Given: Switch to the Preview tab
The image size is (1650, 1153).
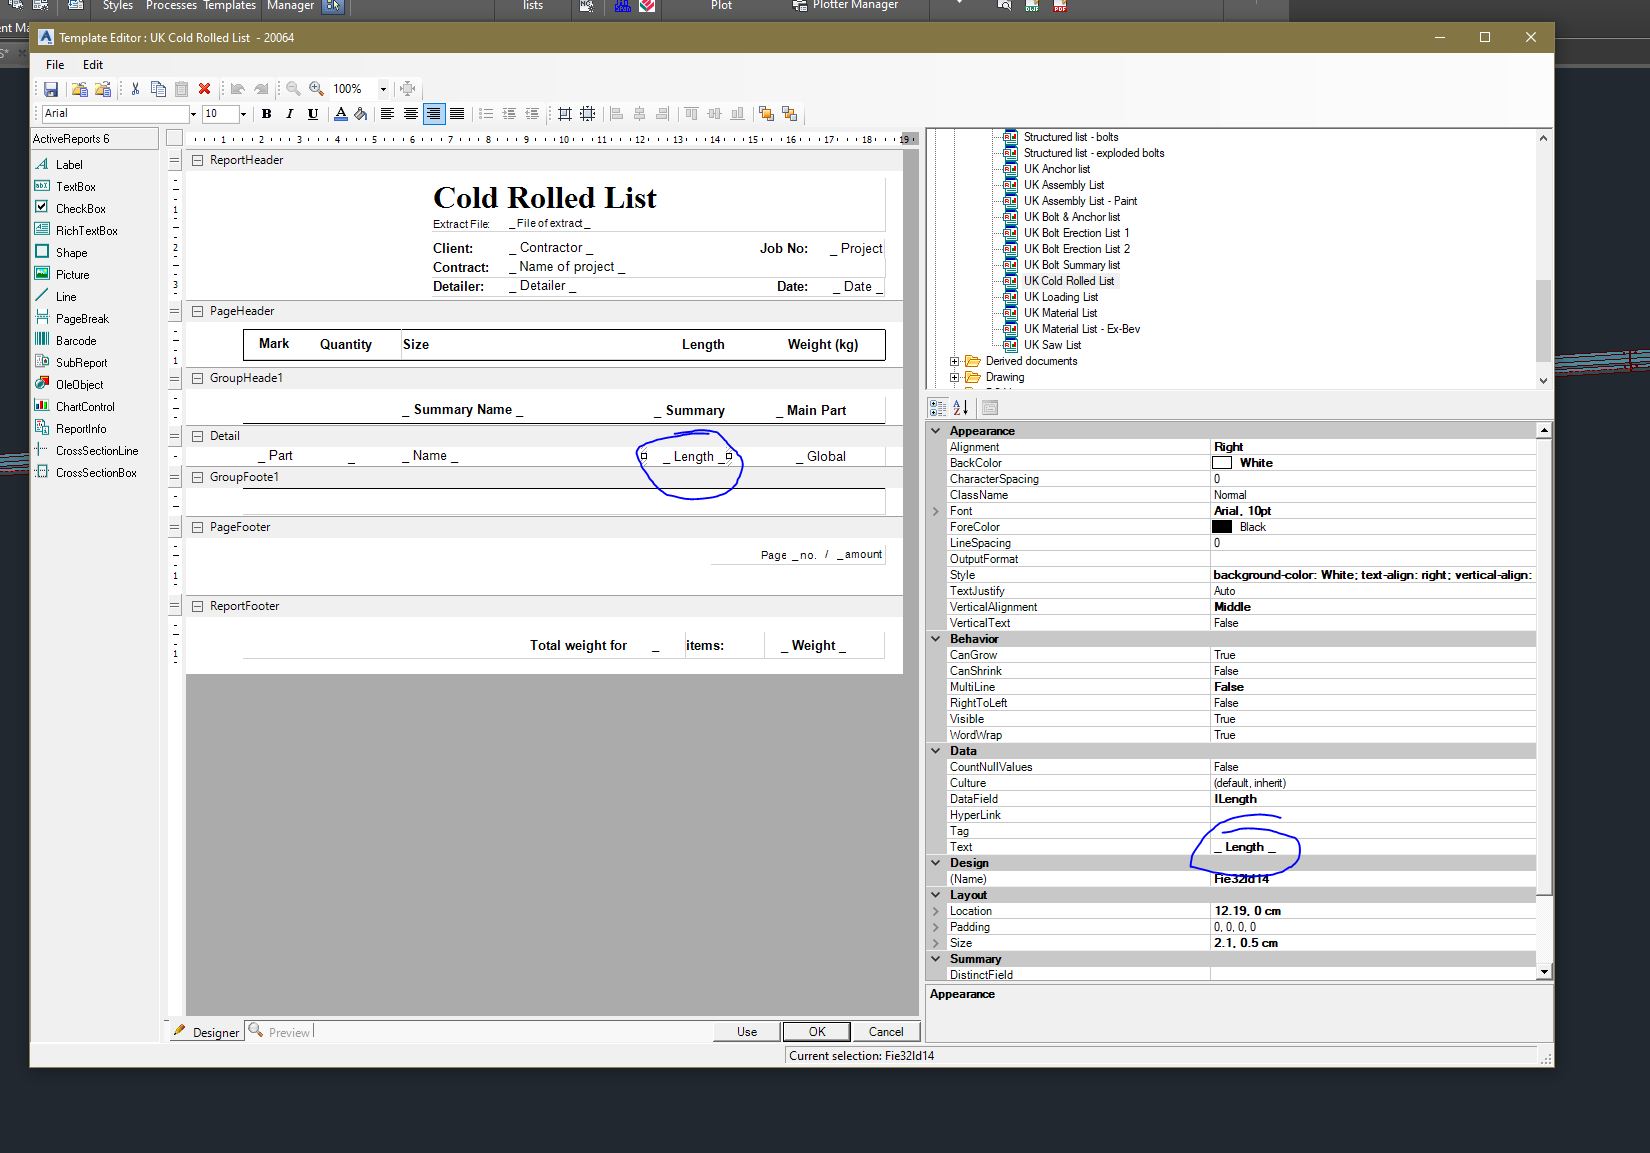Looking at the screenshot, I should [x=280, y=1031].
